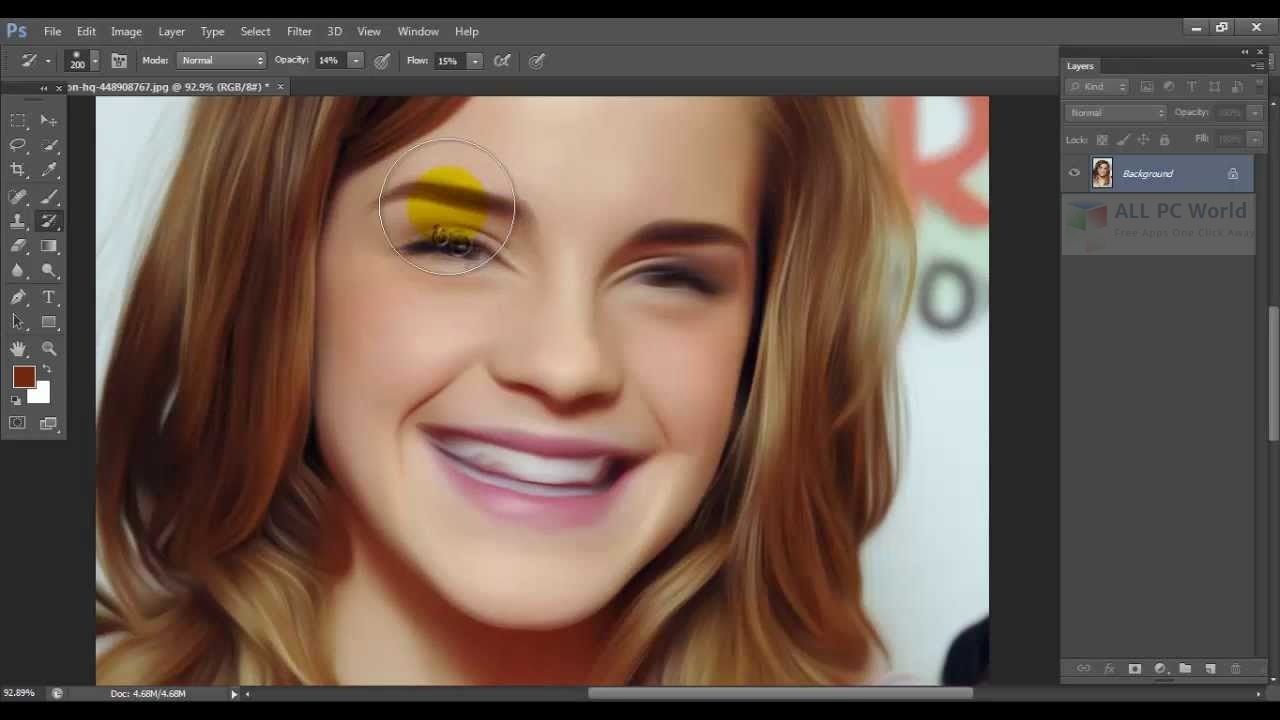Open the layer Kind filter dropdown
Screen dimensions: 1280x720
pos(1097,87)
